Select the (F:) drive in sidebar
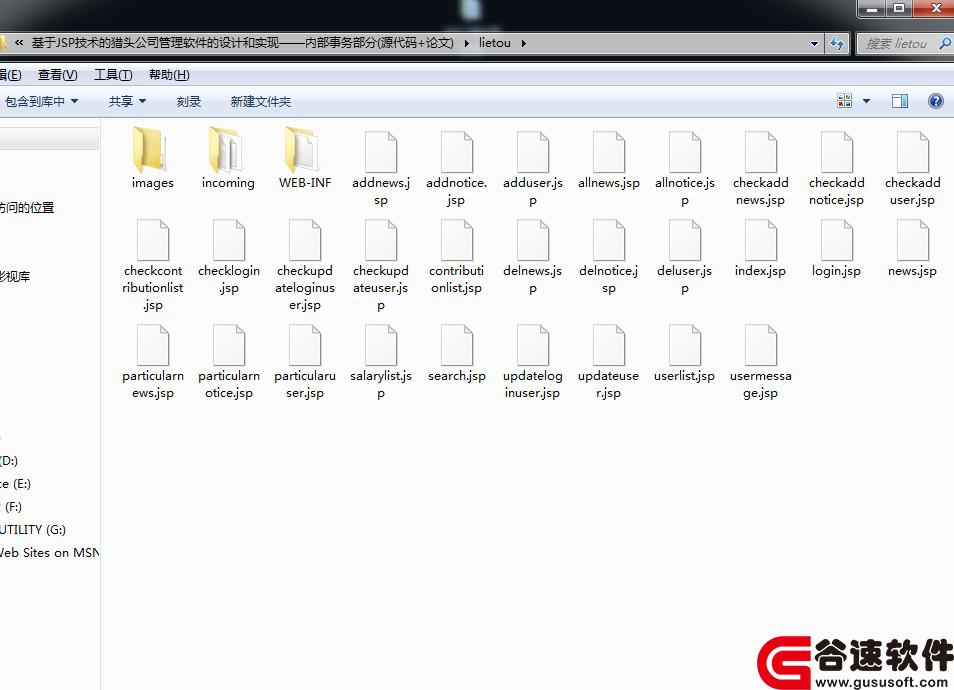954x690 pixels. point(12,506)
